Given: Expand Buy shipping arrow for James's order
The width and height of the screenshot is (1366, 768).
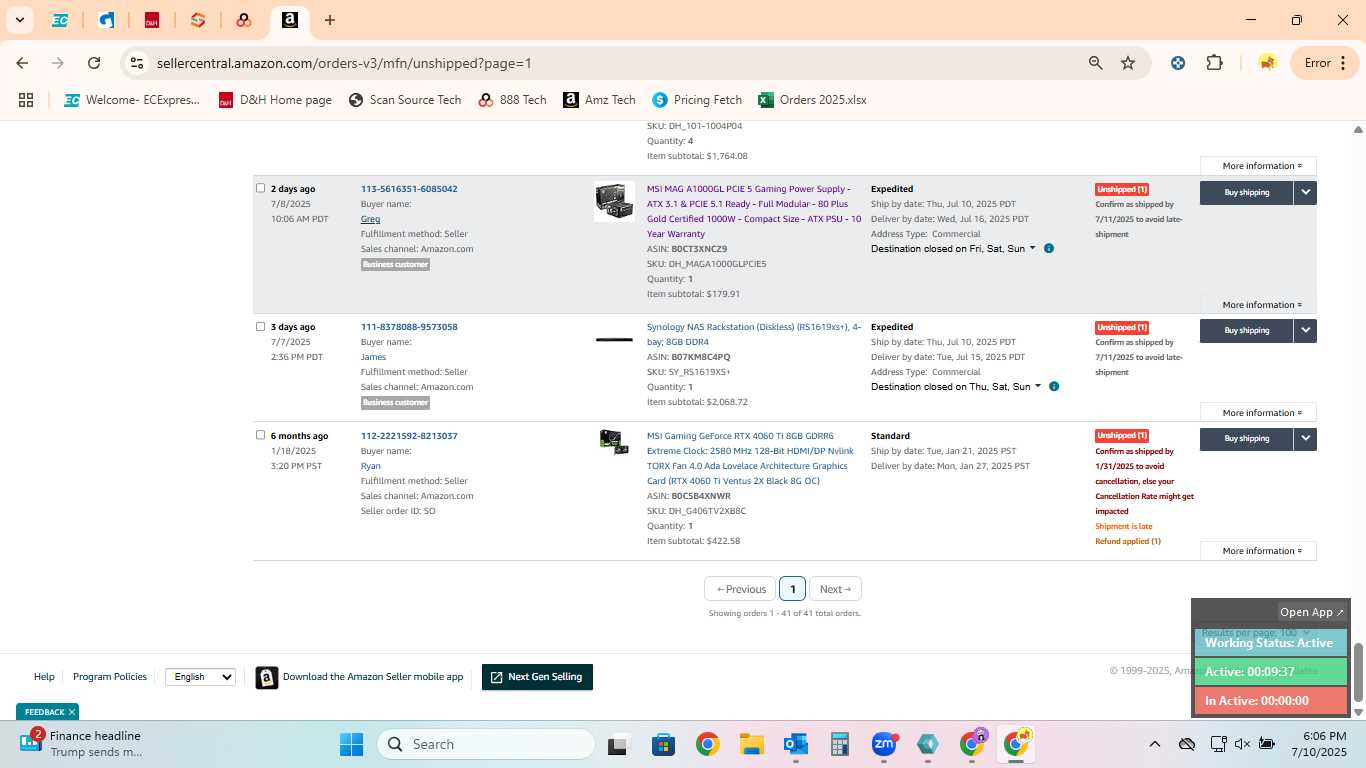Looking at the screenshot, I should [1305, 330].
